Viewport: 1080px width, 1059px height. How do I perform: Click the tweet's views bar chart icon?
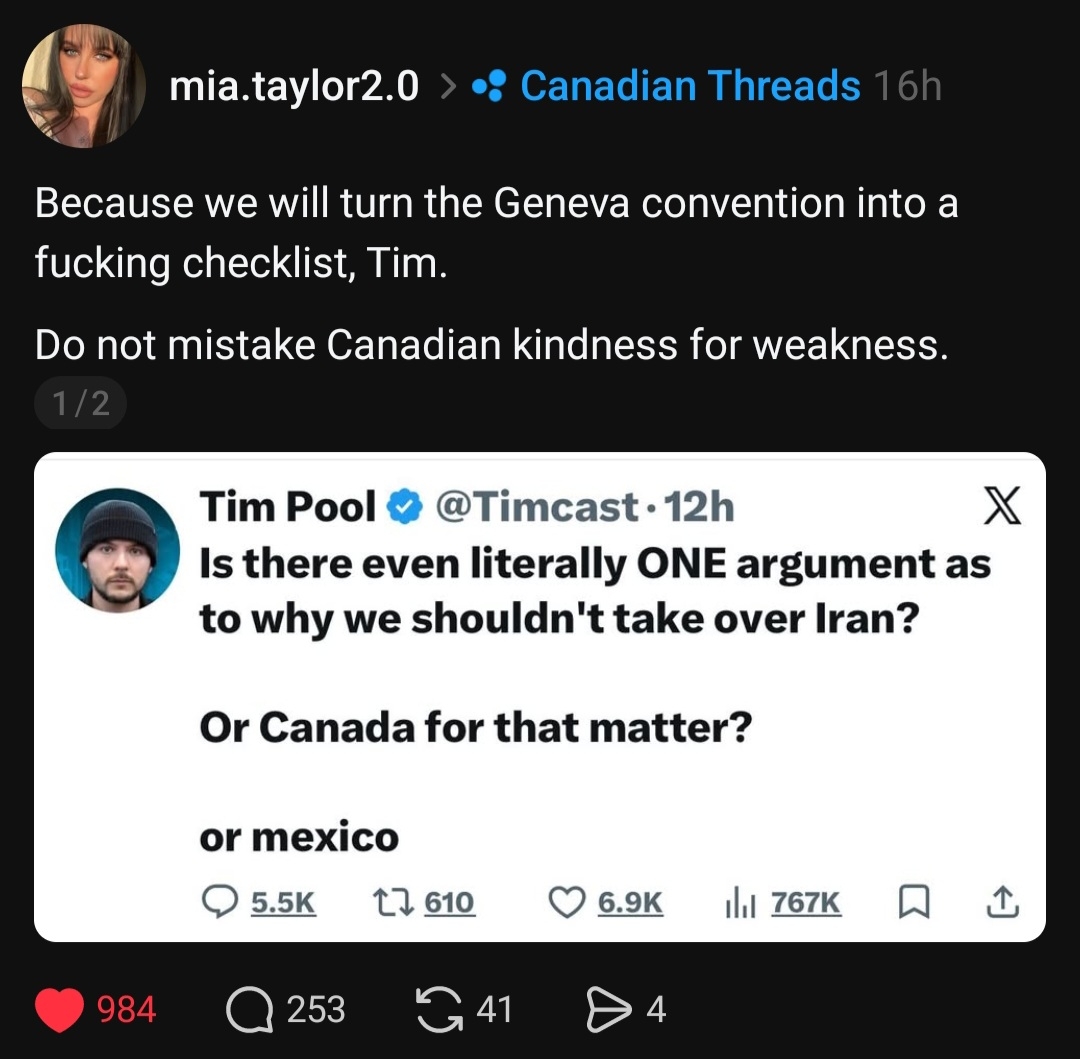coord(737,902)
